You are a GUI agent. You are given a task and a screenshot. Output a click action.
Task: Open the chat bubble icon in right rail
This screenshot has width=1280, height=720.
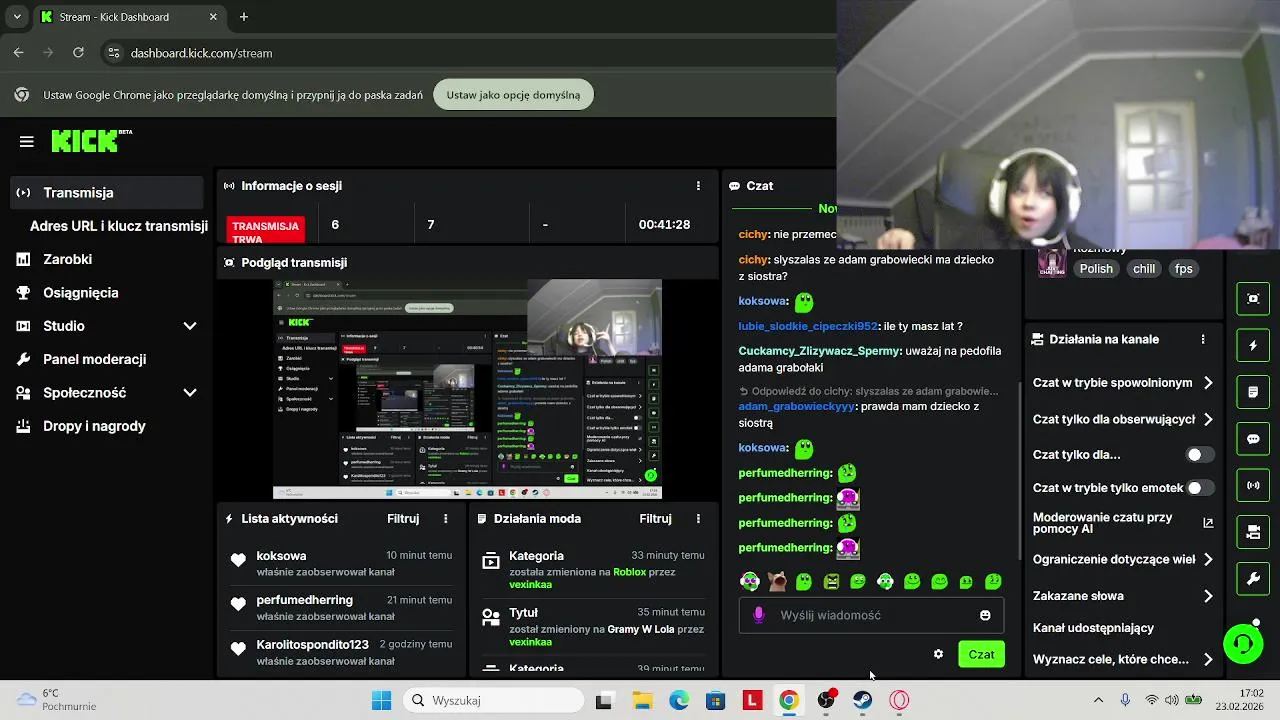tap(1253, 439)
